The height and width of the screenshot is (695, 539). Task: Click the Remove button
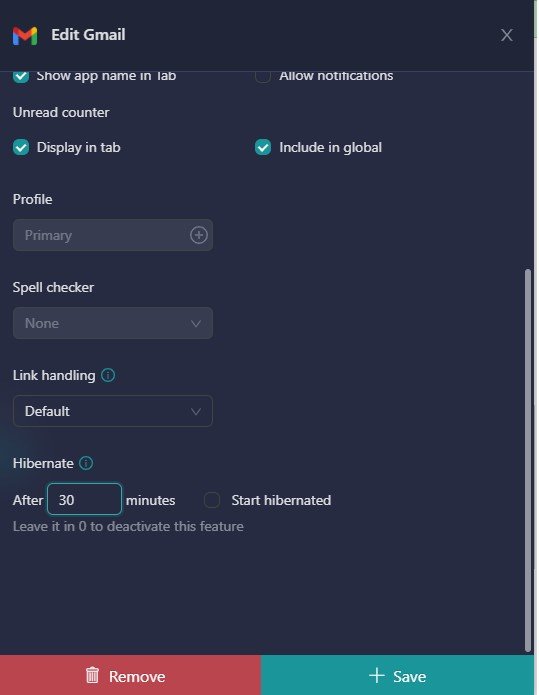[130, 675]
